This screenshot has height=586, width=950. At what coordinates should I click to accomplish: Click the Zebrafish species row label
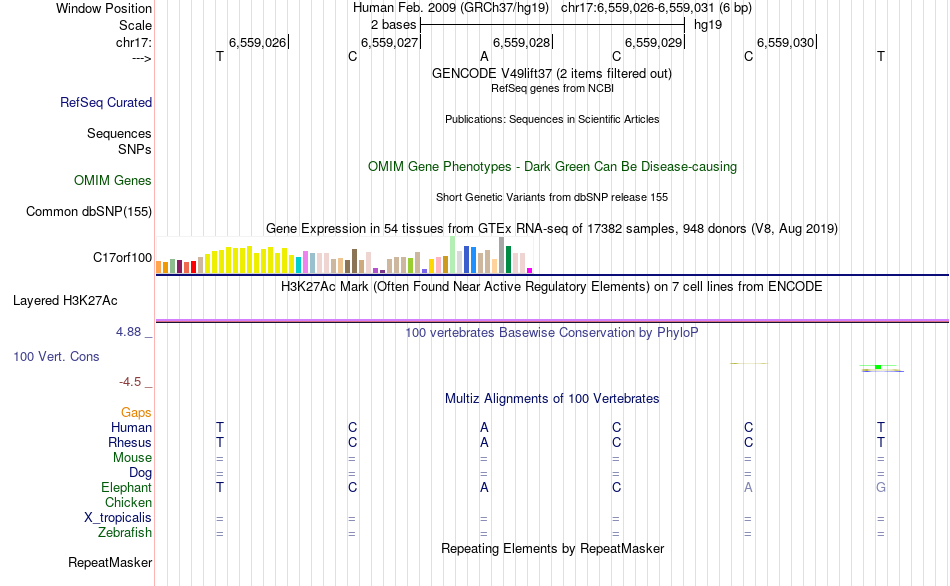coord(125,533)
